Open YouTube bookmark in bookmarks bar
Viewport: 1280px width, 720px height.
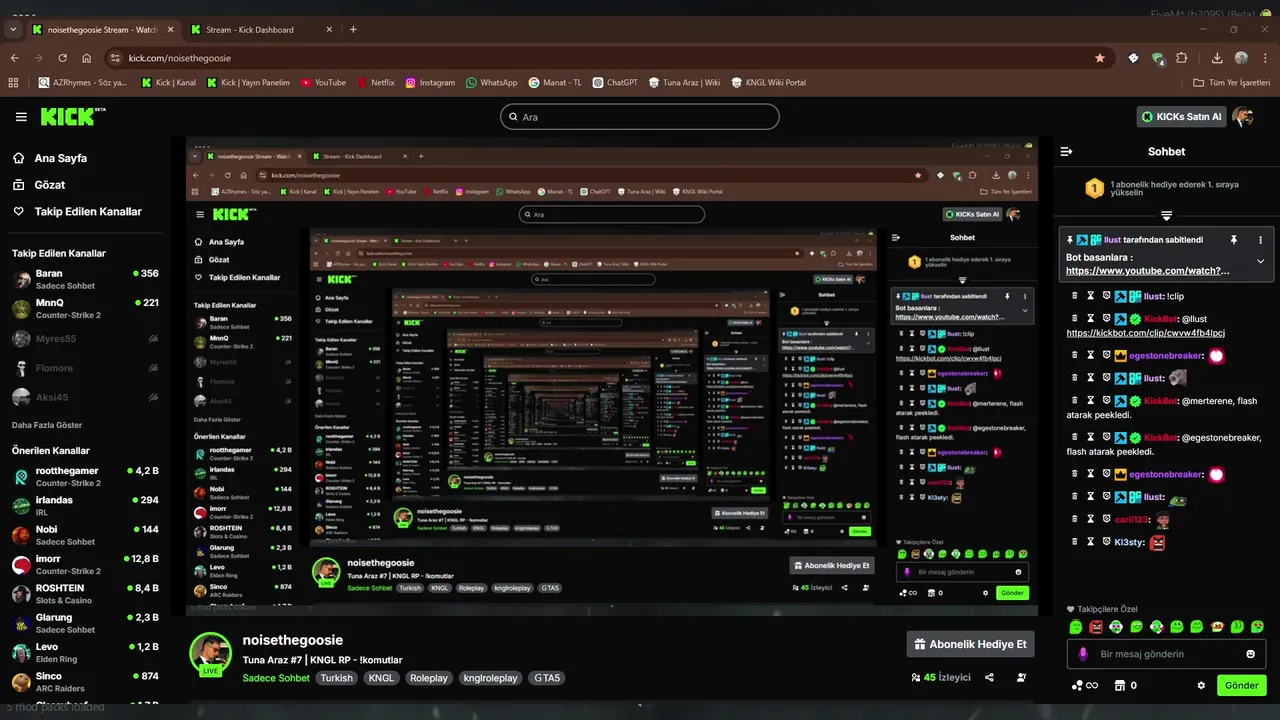(x=323, y=83)
